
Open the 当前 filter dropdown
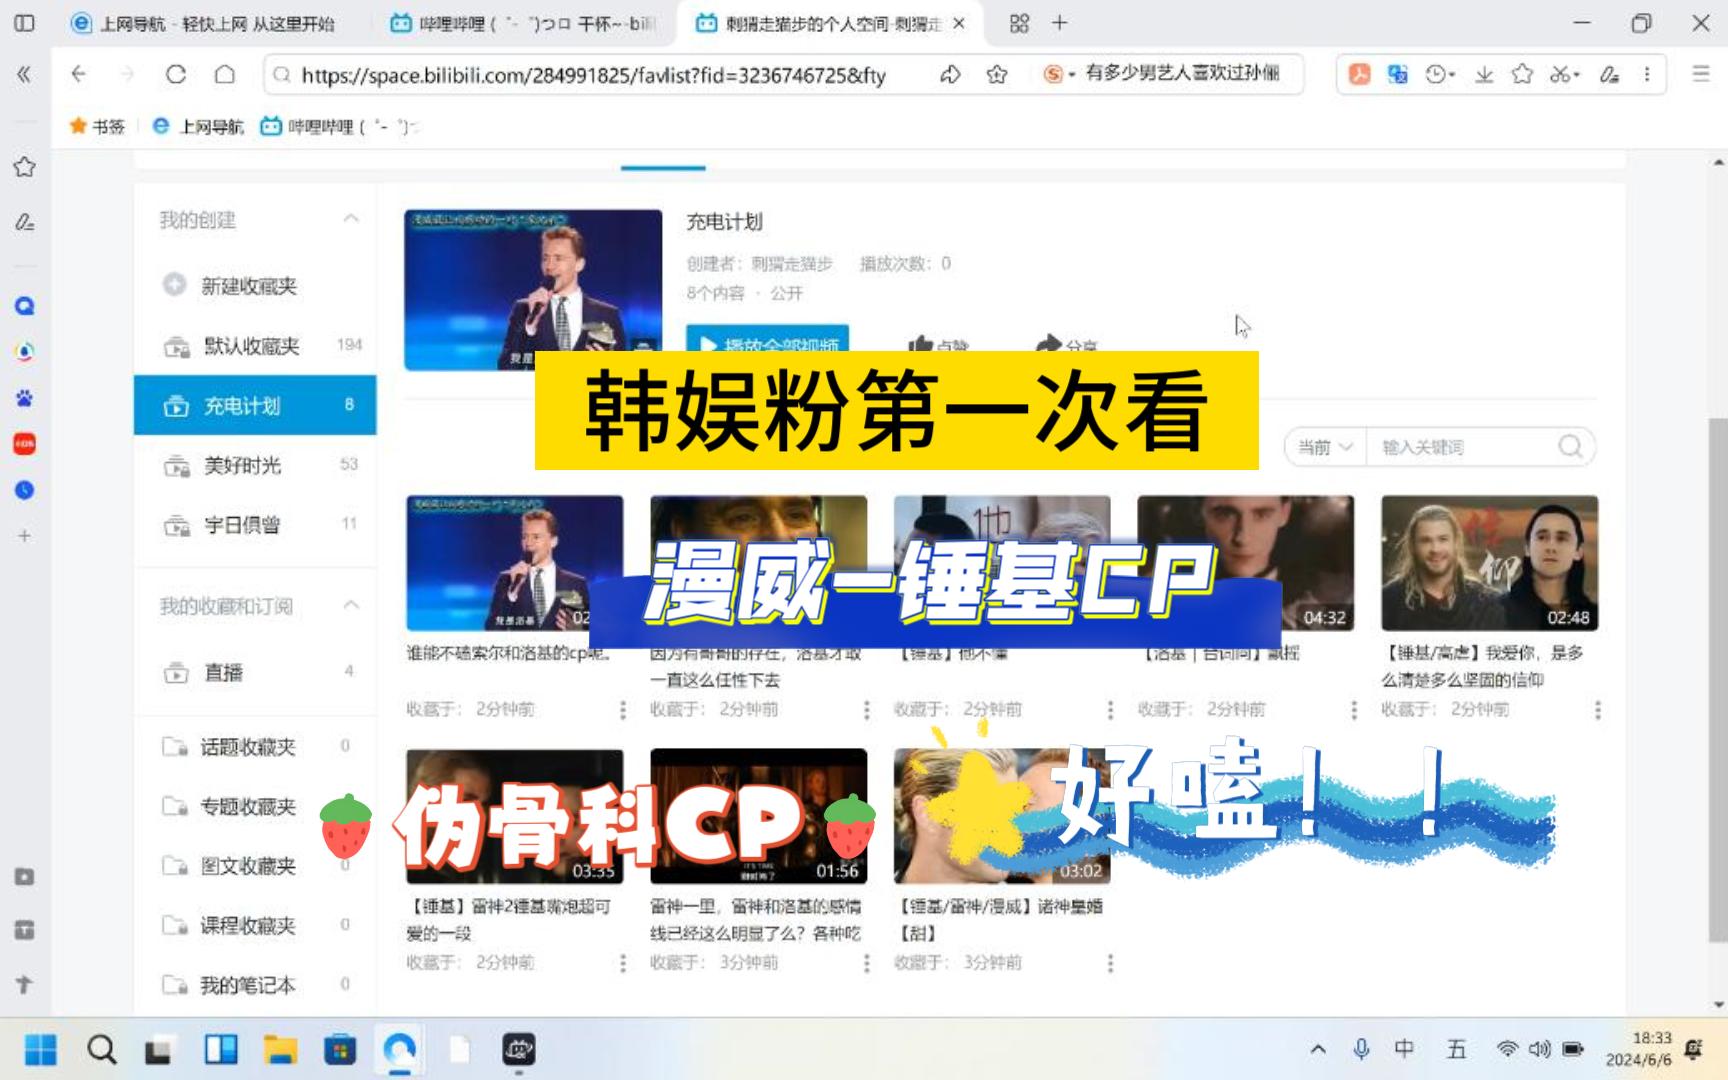point(1325,447)
